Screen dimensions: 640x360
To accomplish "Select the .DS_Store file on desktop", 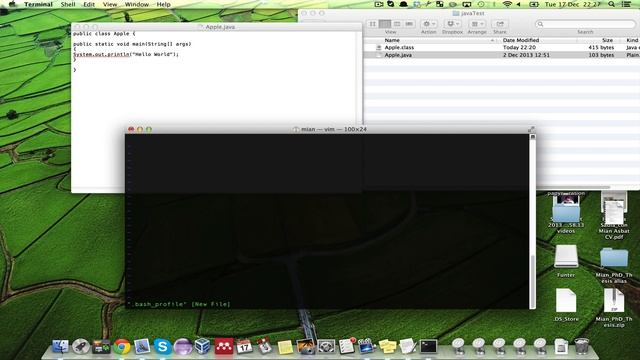I will pos(566,301).
